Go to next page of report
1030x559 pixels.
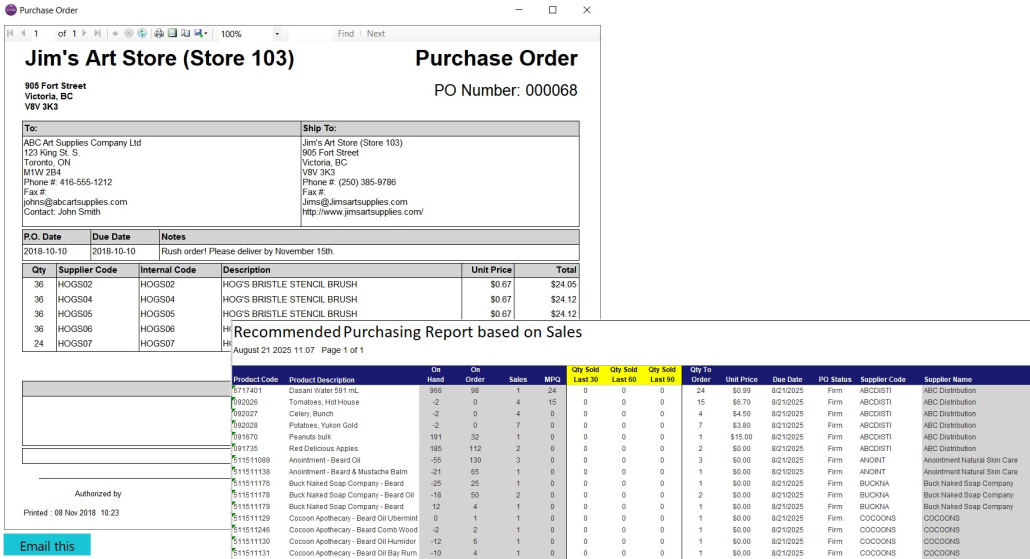coord(84,34)
